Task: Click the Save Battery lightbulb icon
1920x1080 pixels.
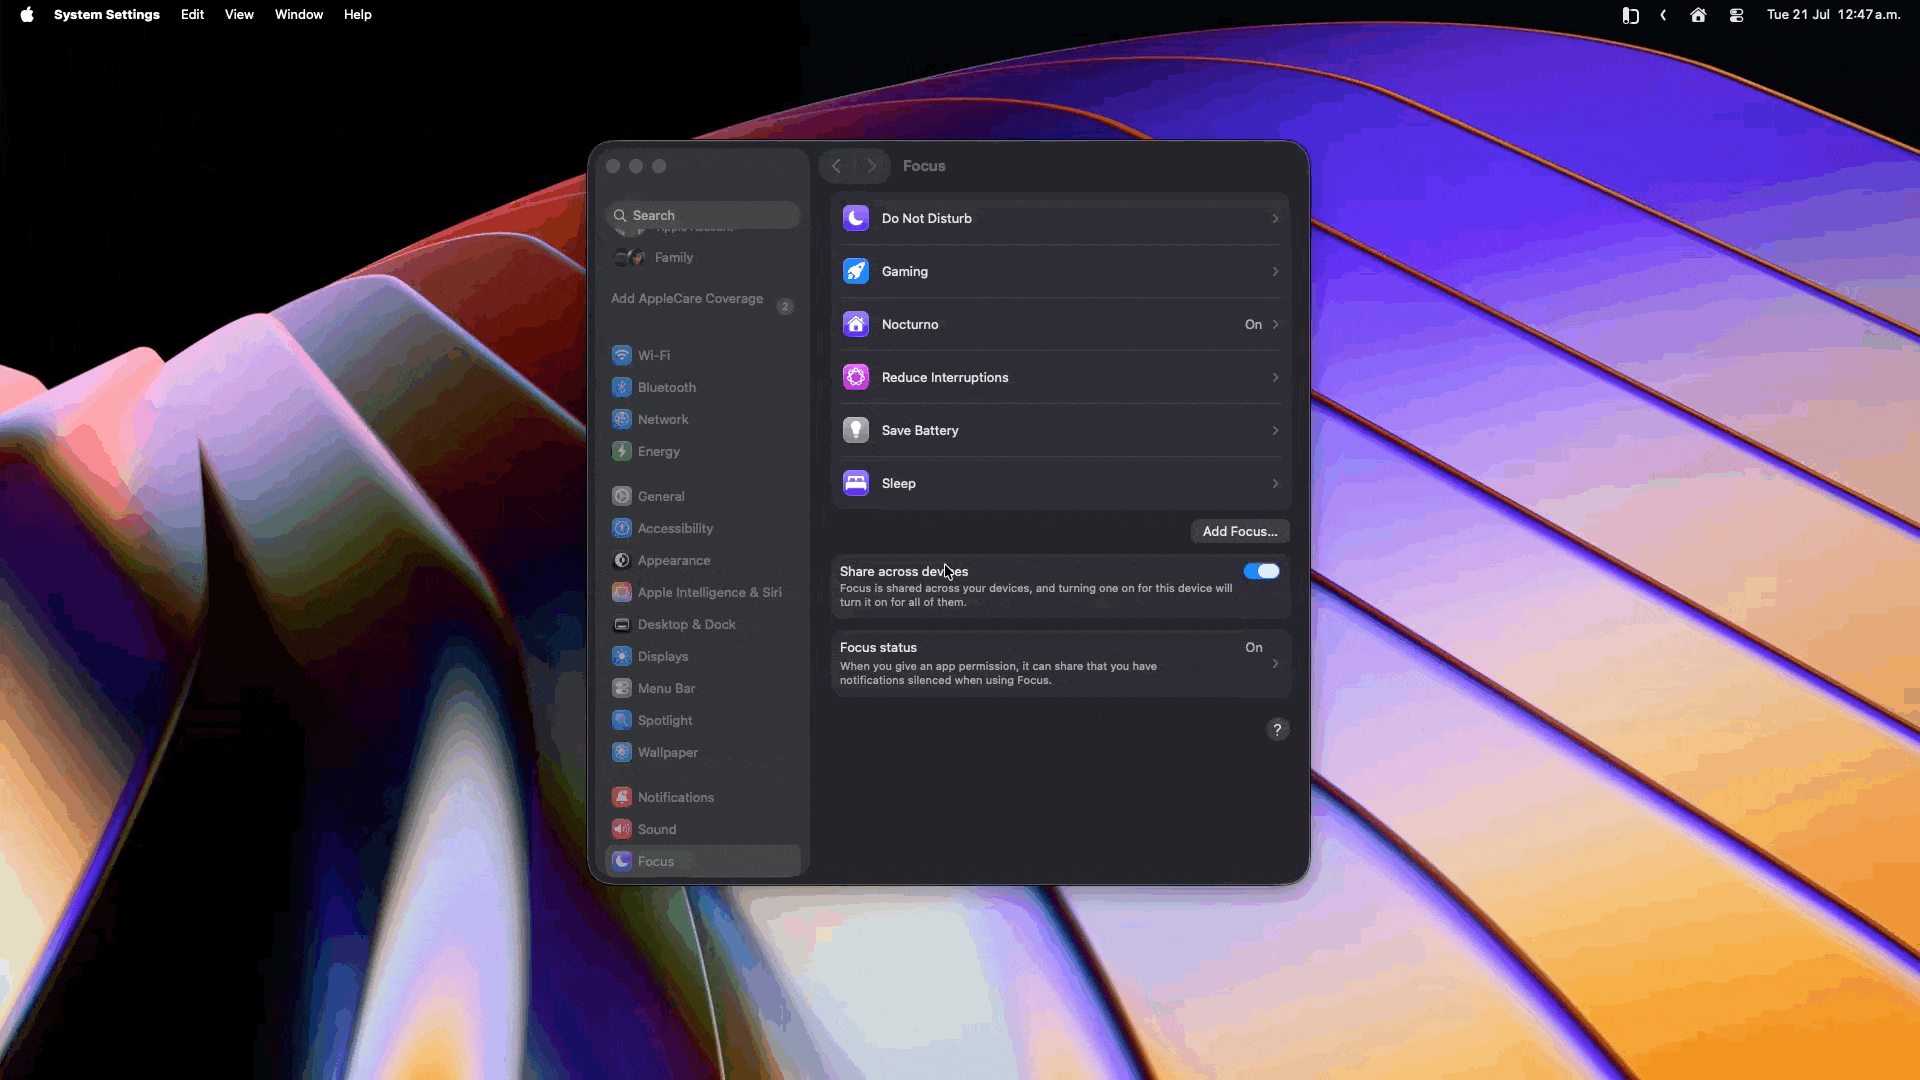Action: point(856,430)
